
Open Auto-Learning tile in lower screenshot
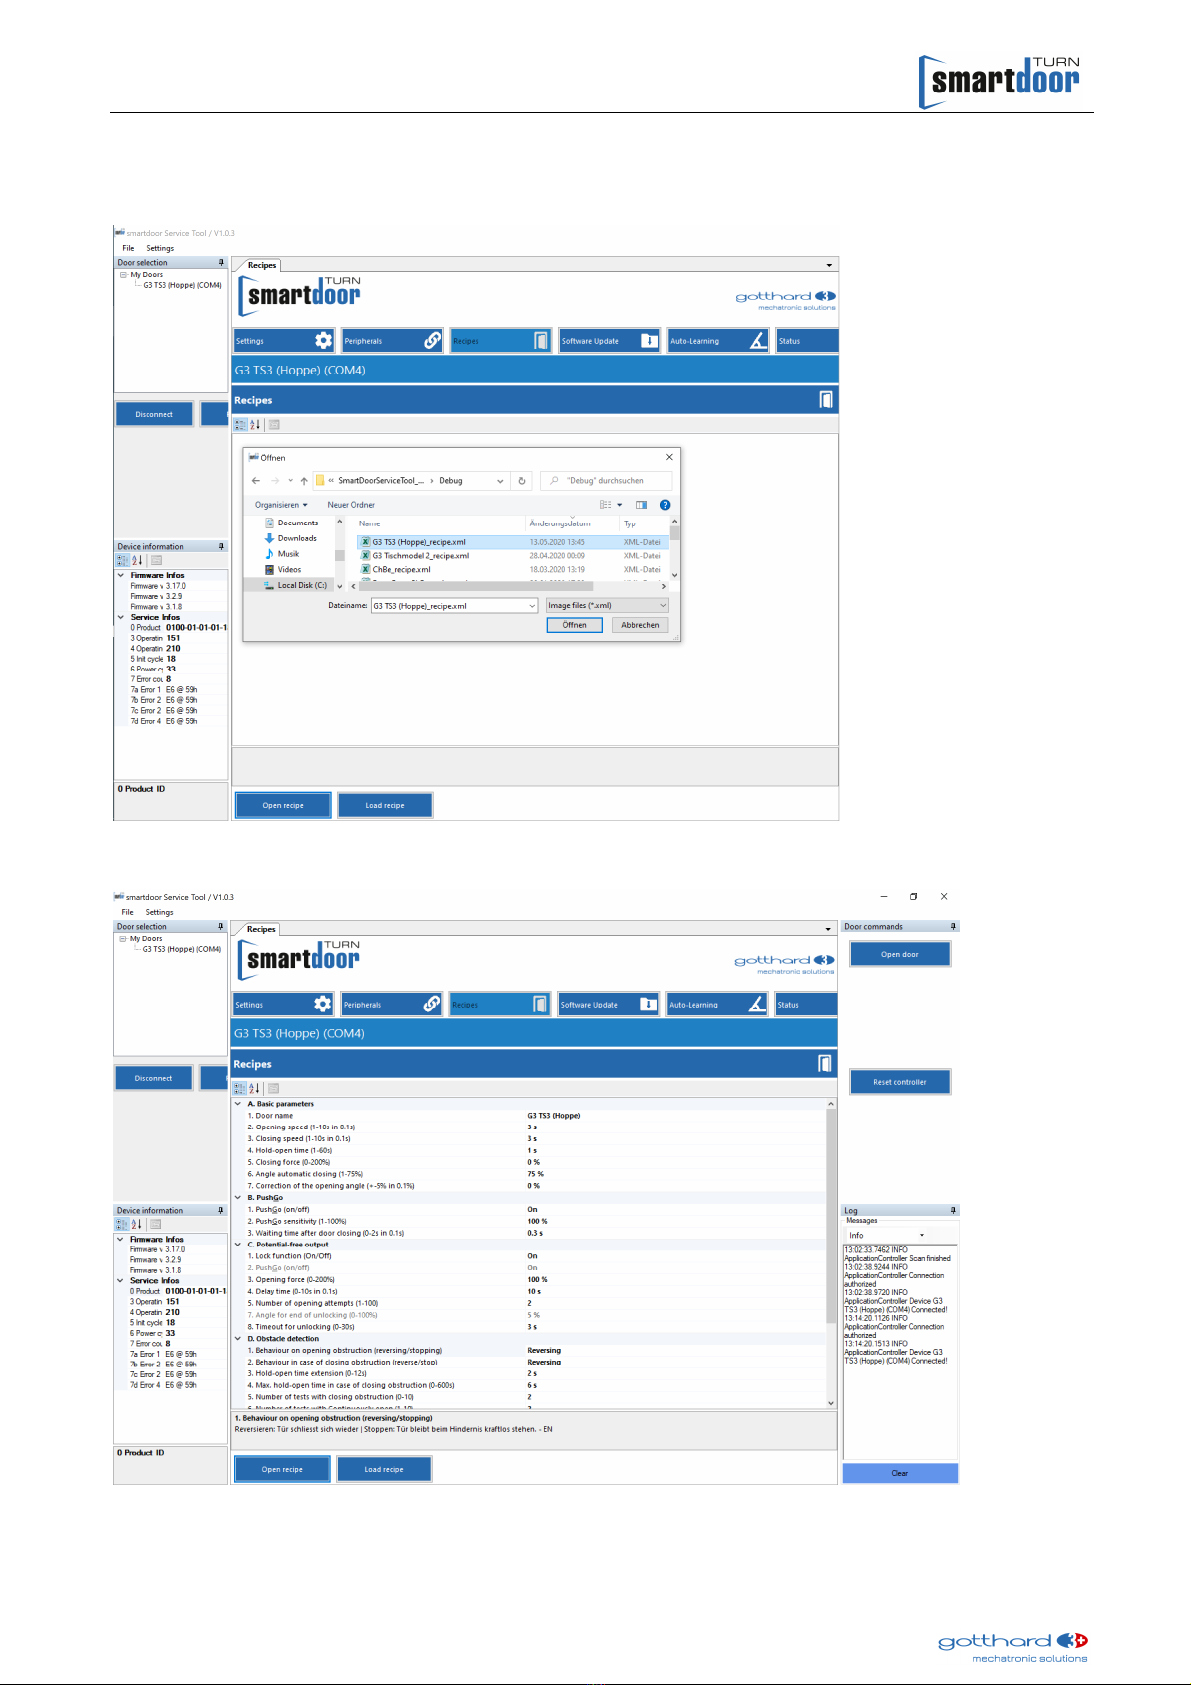pyautogui.click(x=717, y=1005)
